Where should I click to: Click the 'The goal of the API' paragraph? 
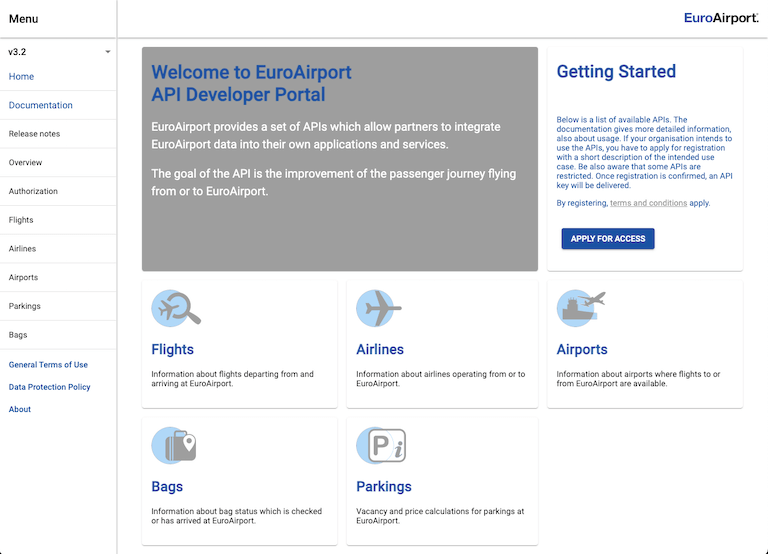[334, 182]
